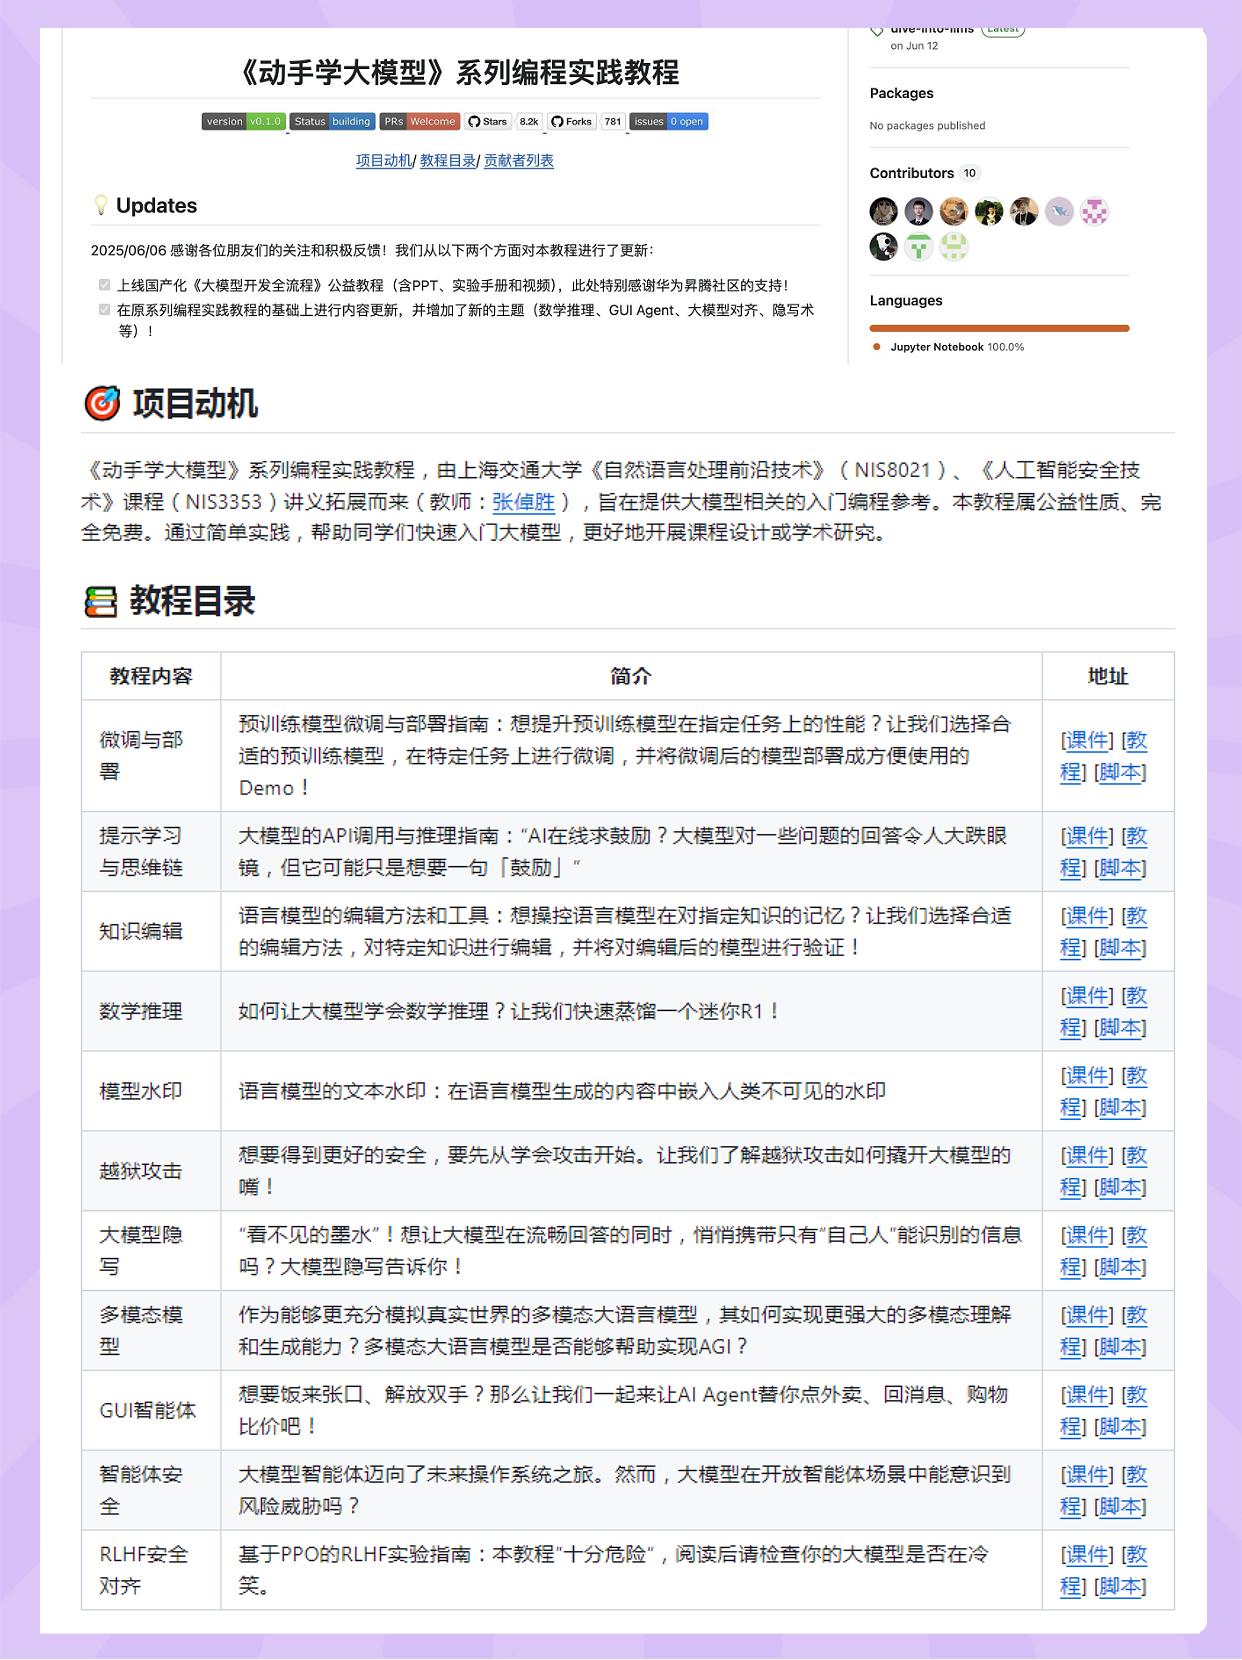Viewport: 1242px width, 1660px height.
Task: Click the orange dot beside Jupyter Notebook
Action: pos(877,347)
